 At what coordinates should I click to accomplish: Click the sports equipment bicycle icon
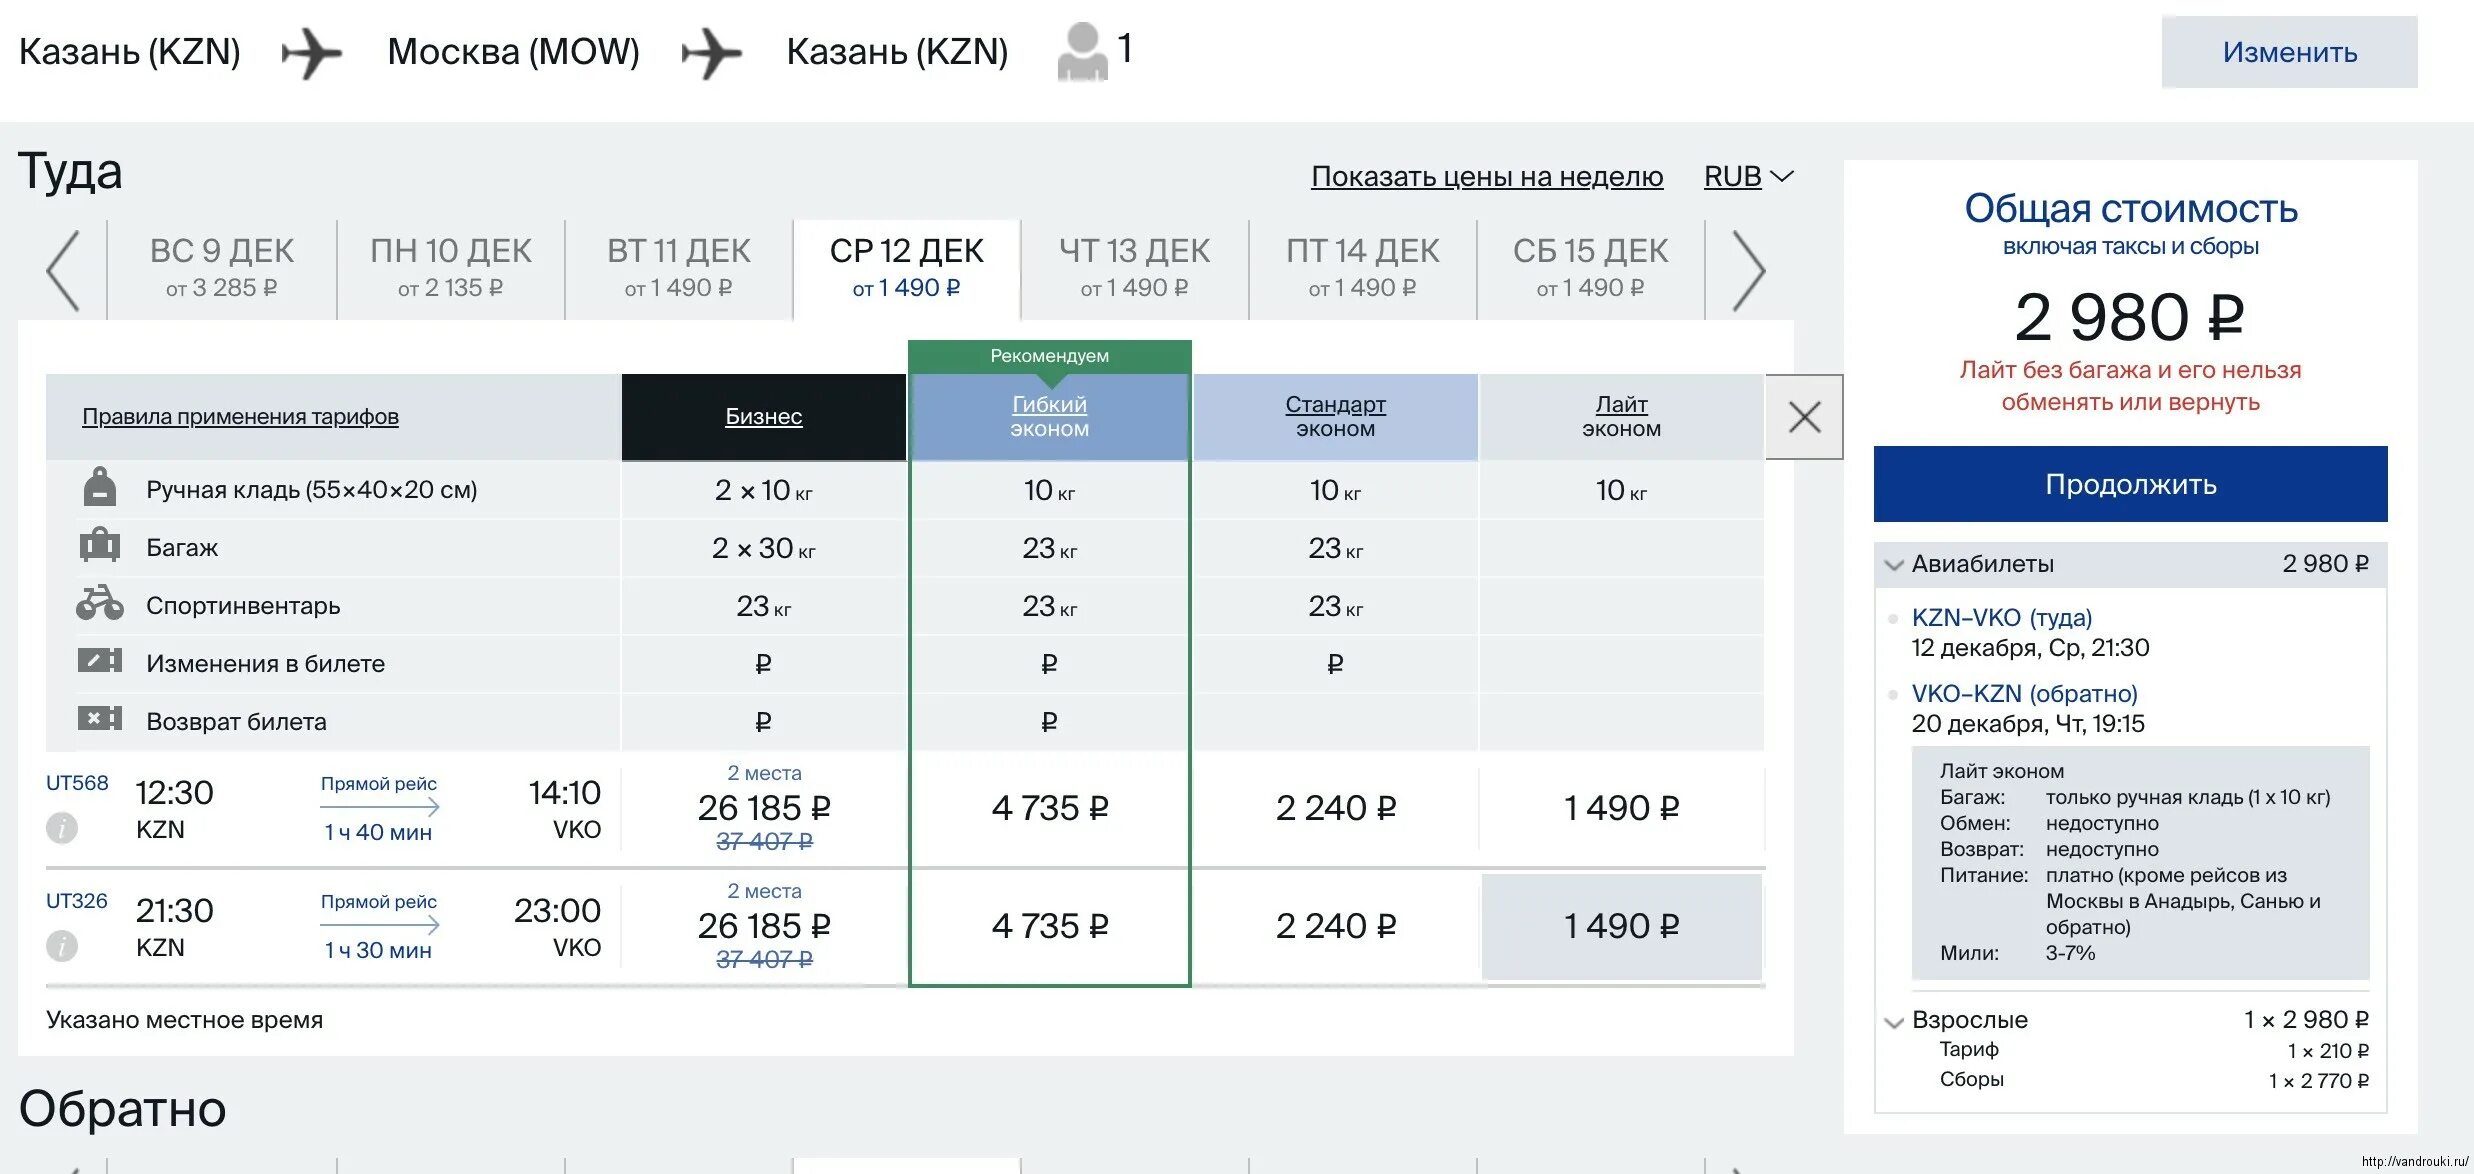click(x=99, y=604)
